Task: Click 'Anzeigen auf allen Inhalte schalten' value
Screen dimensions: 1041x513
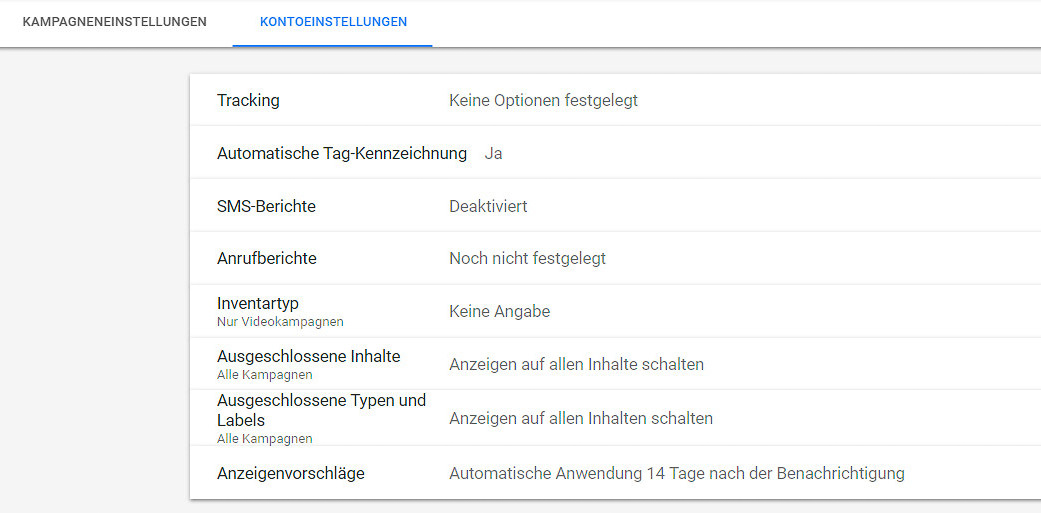Action: point(576,364)
